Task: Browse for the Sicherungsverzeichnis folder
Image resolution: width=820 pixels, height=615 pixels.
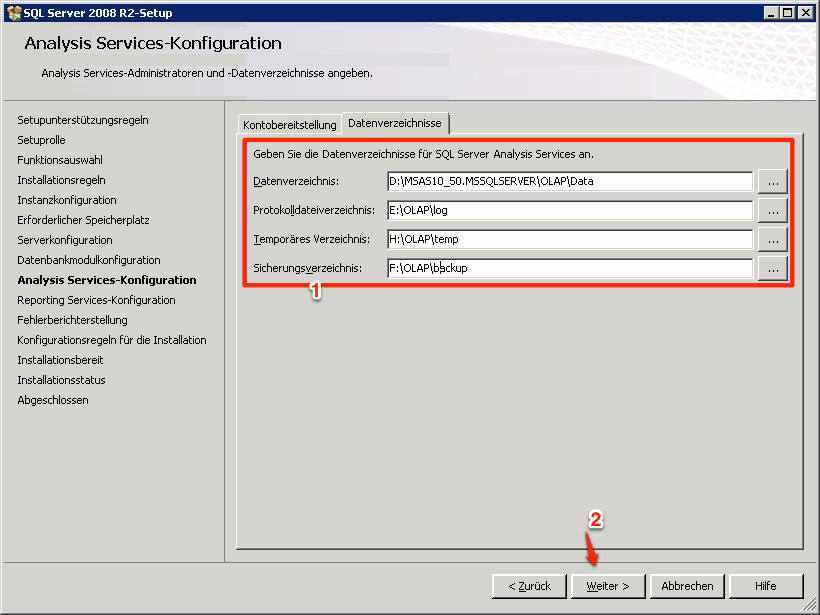Action: 772,268
